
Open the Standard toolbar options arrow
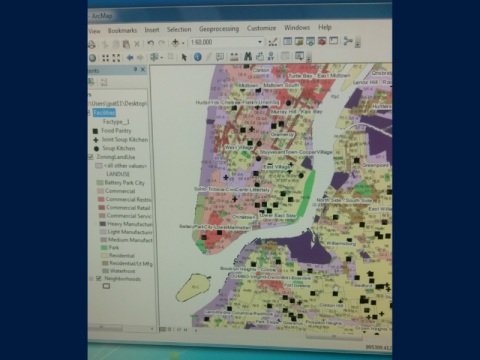[x=358, y=44]
